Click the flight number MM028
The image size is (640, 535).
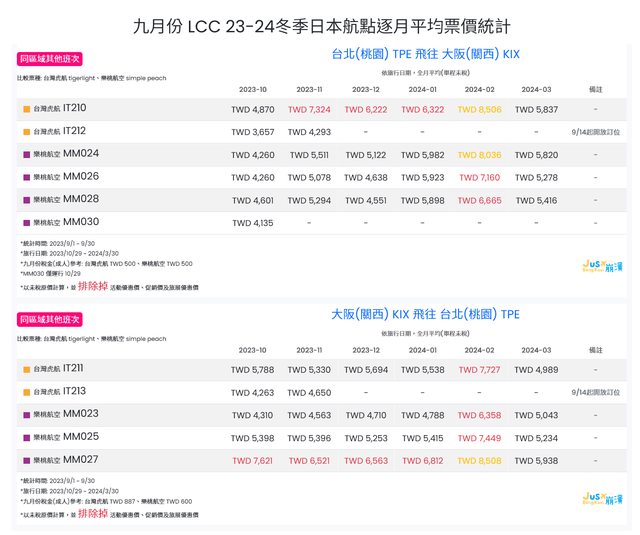[81, 199]
